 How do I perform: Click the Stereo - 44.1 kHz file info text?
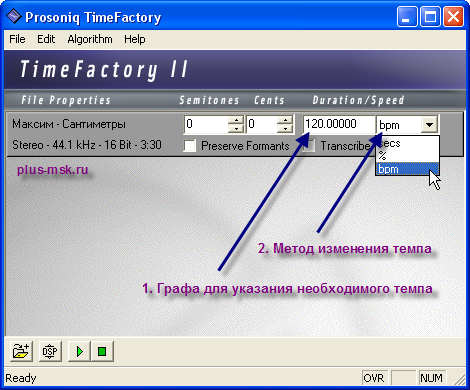coord(87,145)
